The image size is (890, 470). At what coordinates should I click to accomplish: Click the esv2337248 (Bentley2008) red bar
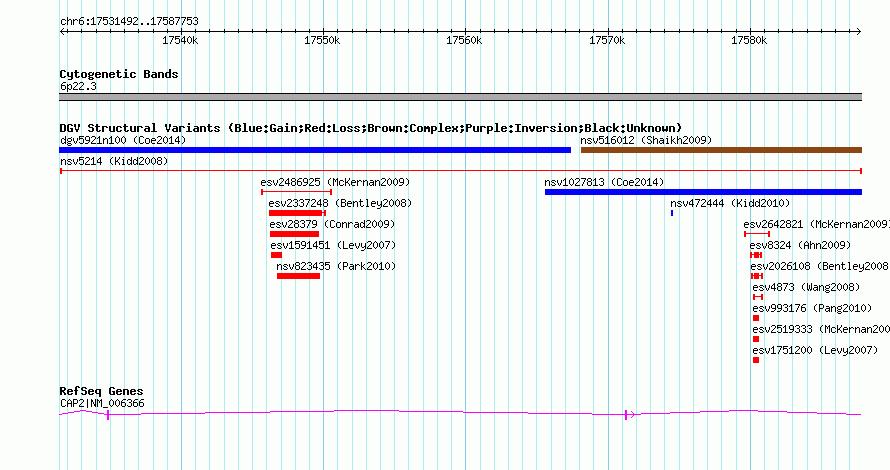pos(297,213)
